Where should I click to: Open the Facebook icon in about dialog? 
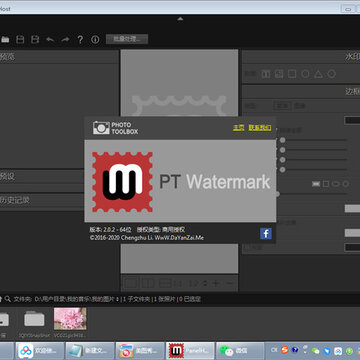click(266, 234)
